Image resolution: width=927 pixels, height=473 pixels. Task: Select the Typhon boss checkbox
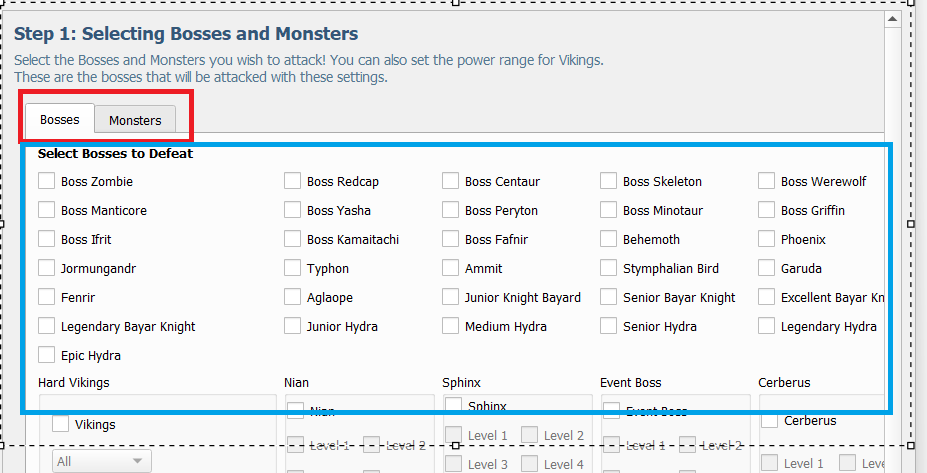click(293, 268)
